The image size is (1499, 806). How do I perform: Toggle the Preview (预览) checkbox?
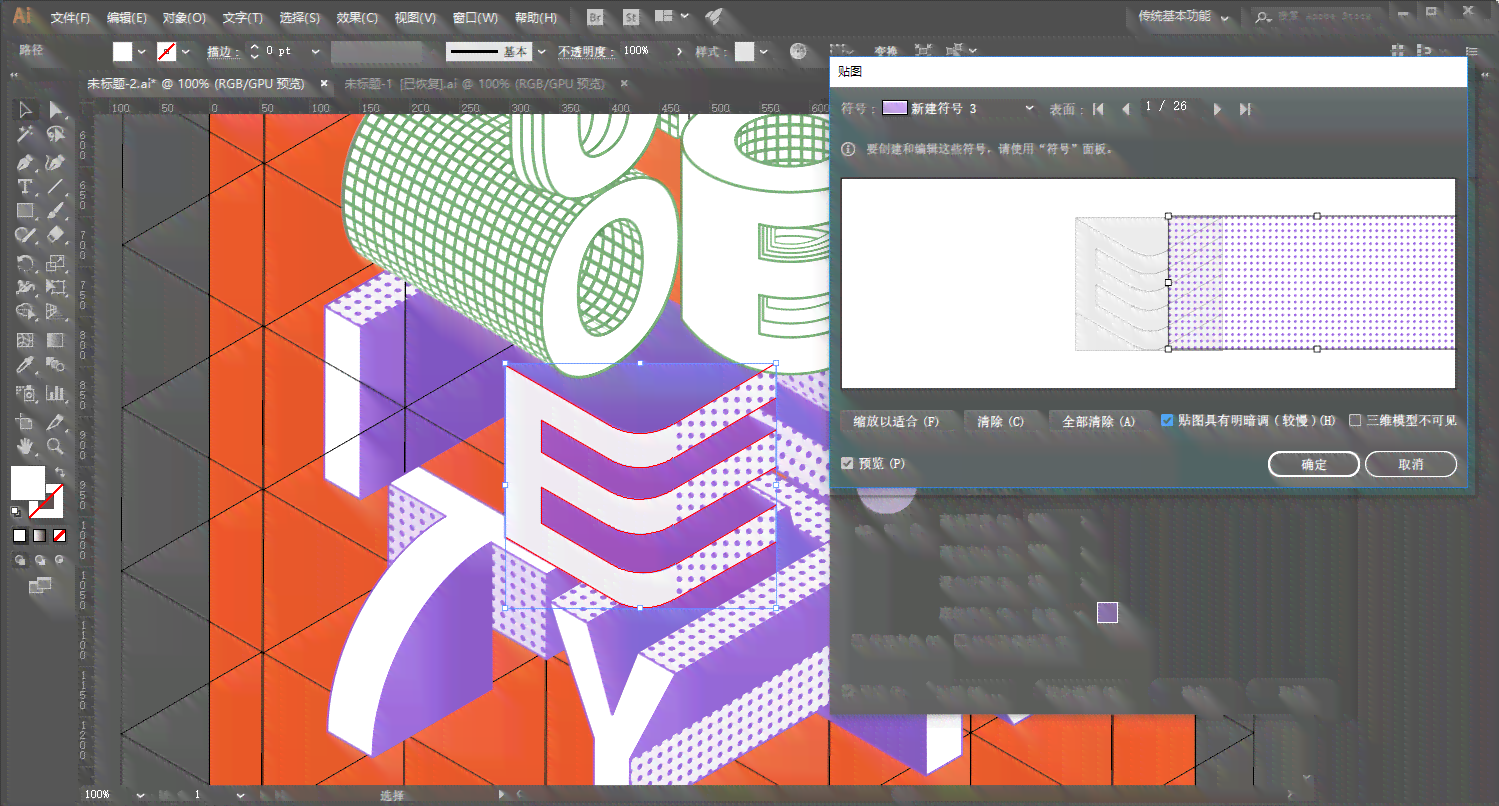848,464
